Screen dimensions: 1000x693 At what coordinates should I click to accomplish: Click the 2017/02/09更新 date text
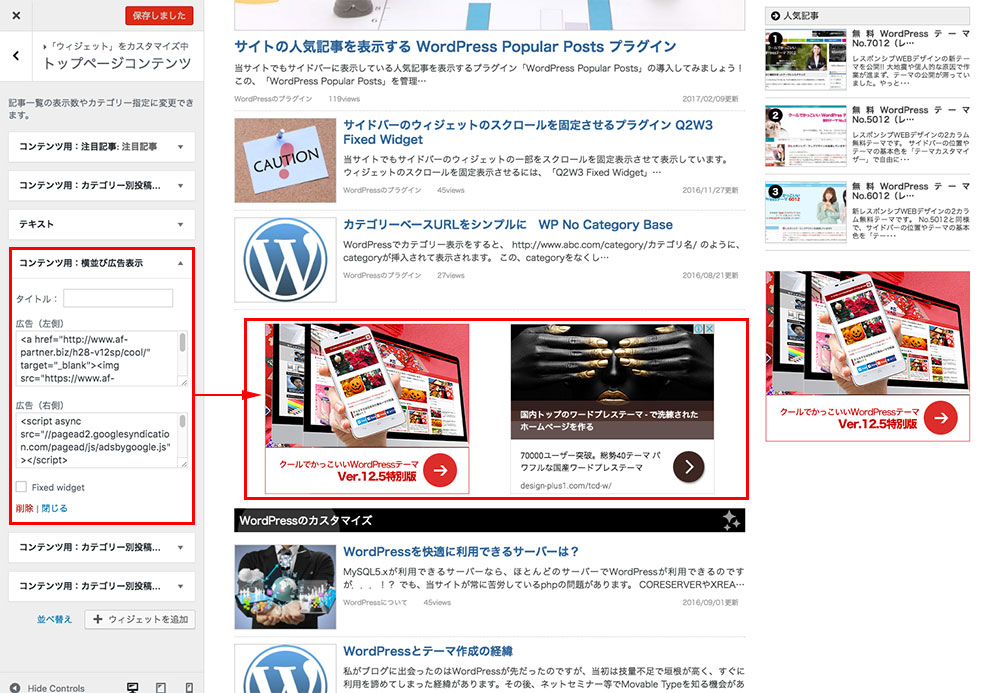(x=710, y=99)
